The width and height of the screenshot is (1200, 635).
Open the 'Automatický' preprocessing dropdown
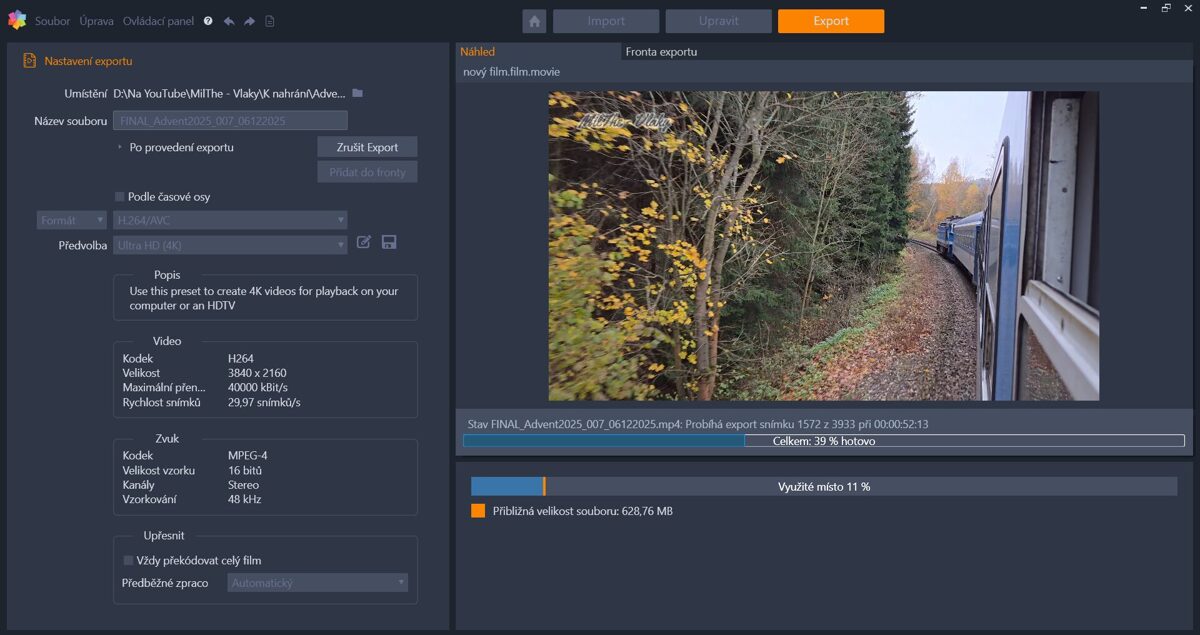coord(317,582)
